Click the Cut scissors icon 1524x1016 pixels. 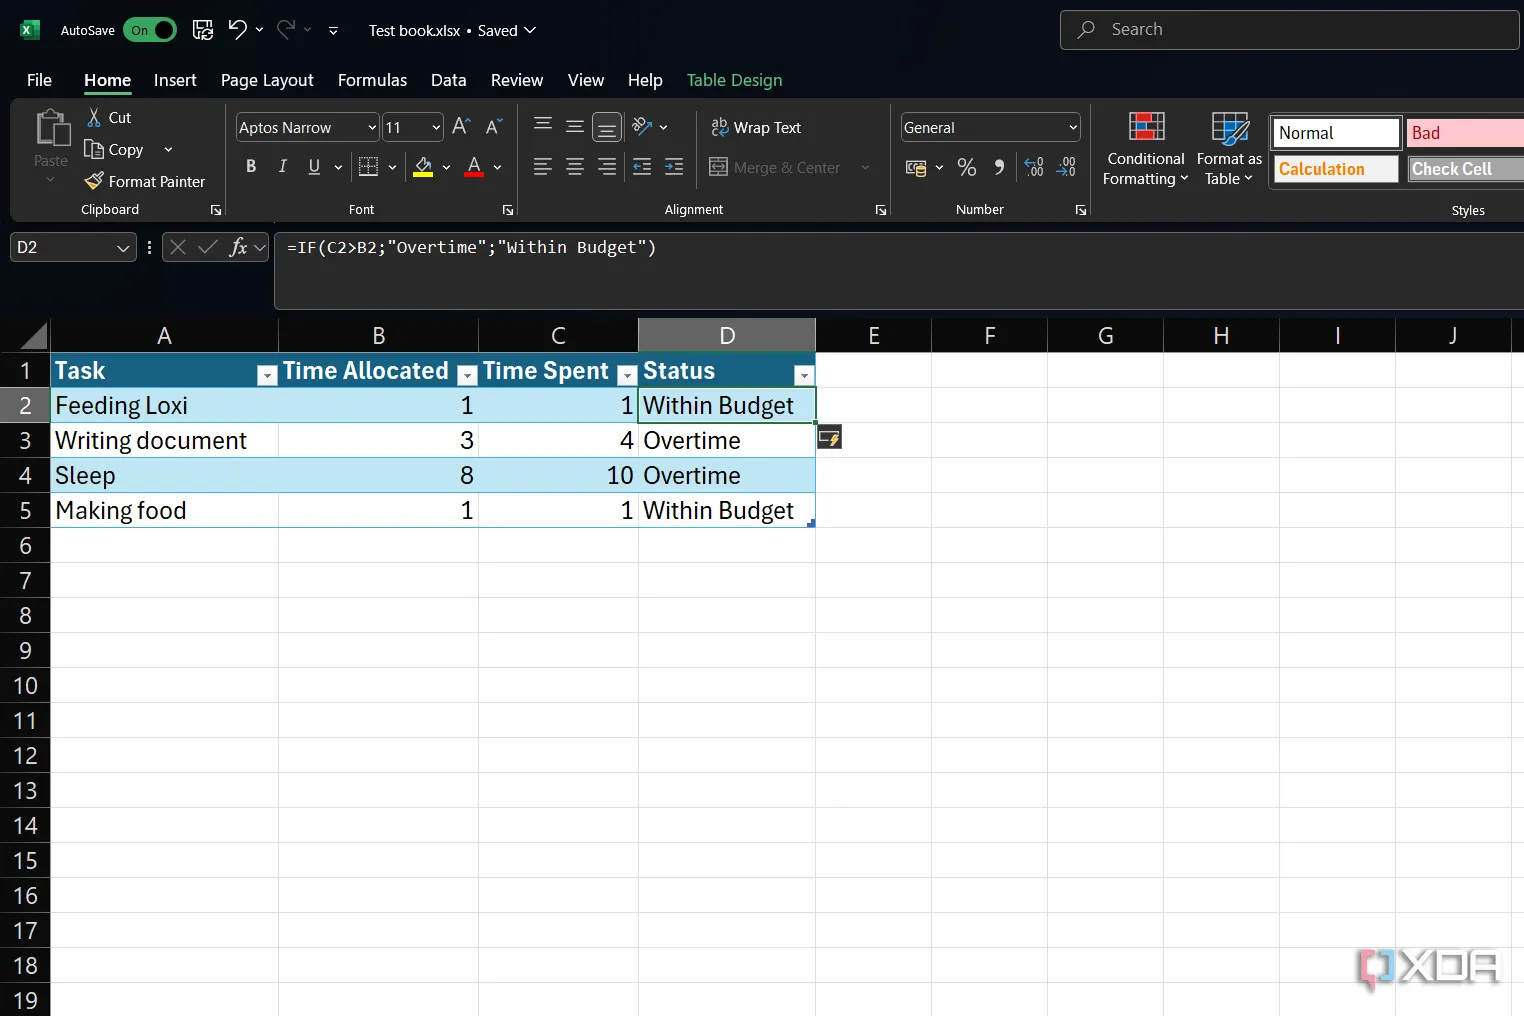[94, 117]
